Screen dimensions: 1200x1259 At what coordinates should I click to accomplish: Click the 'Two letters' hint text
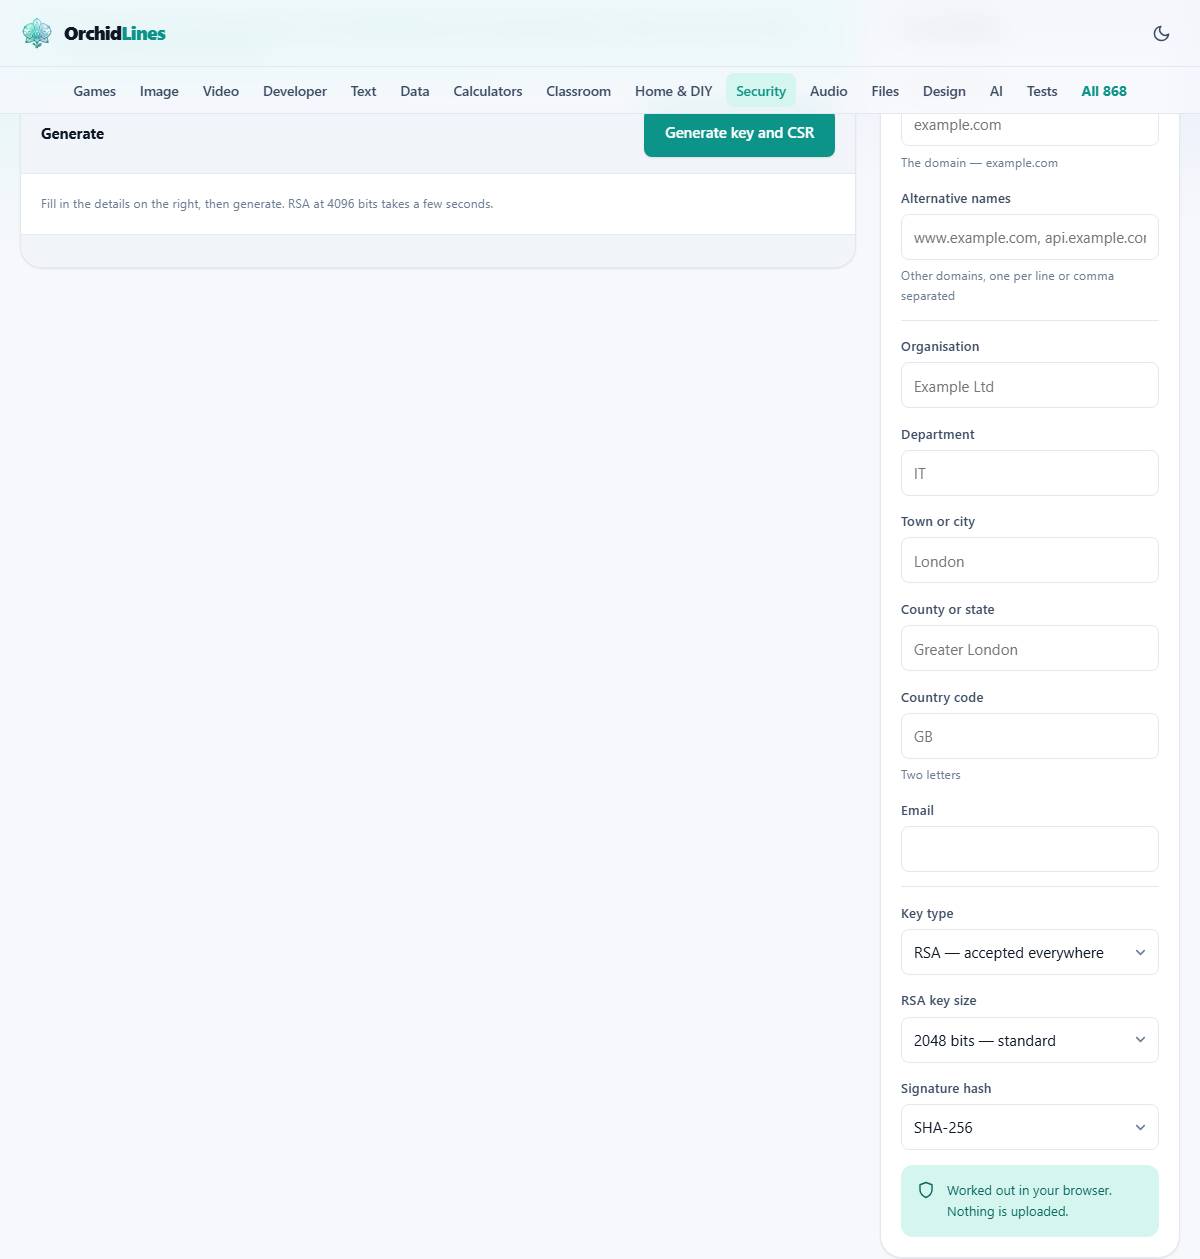[930, 775]
